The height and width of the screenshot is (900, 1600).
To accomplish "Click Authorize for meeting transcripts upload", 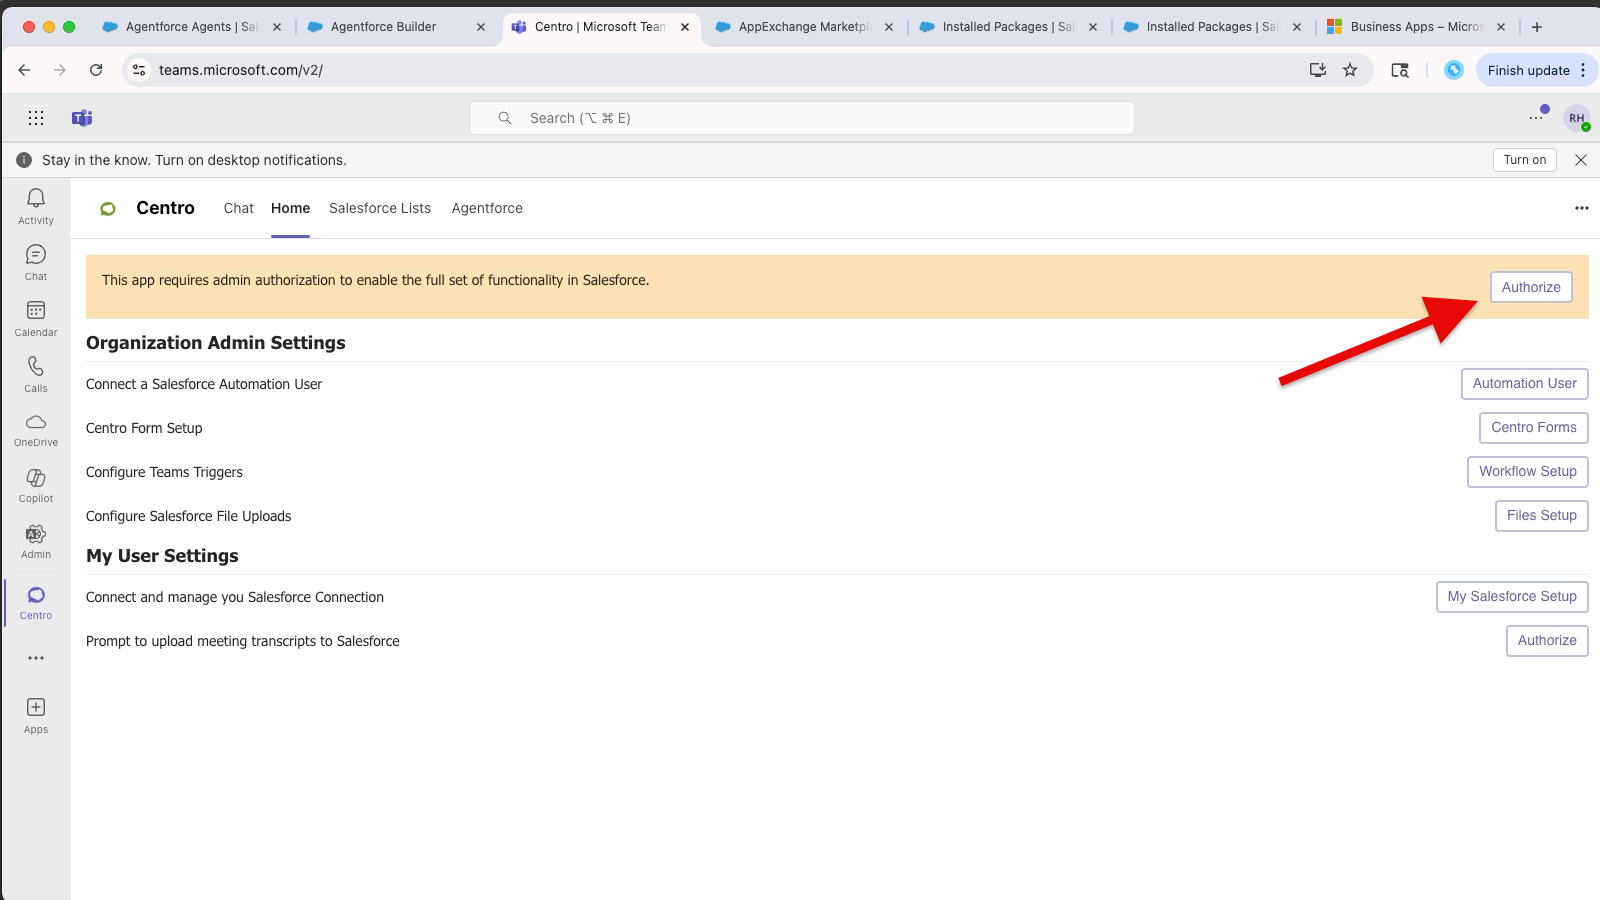I will point(1547,641).
